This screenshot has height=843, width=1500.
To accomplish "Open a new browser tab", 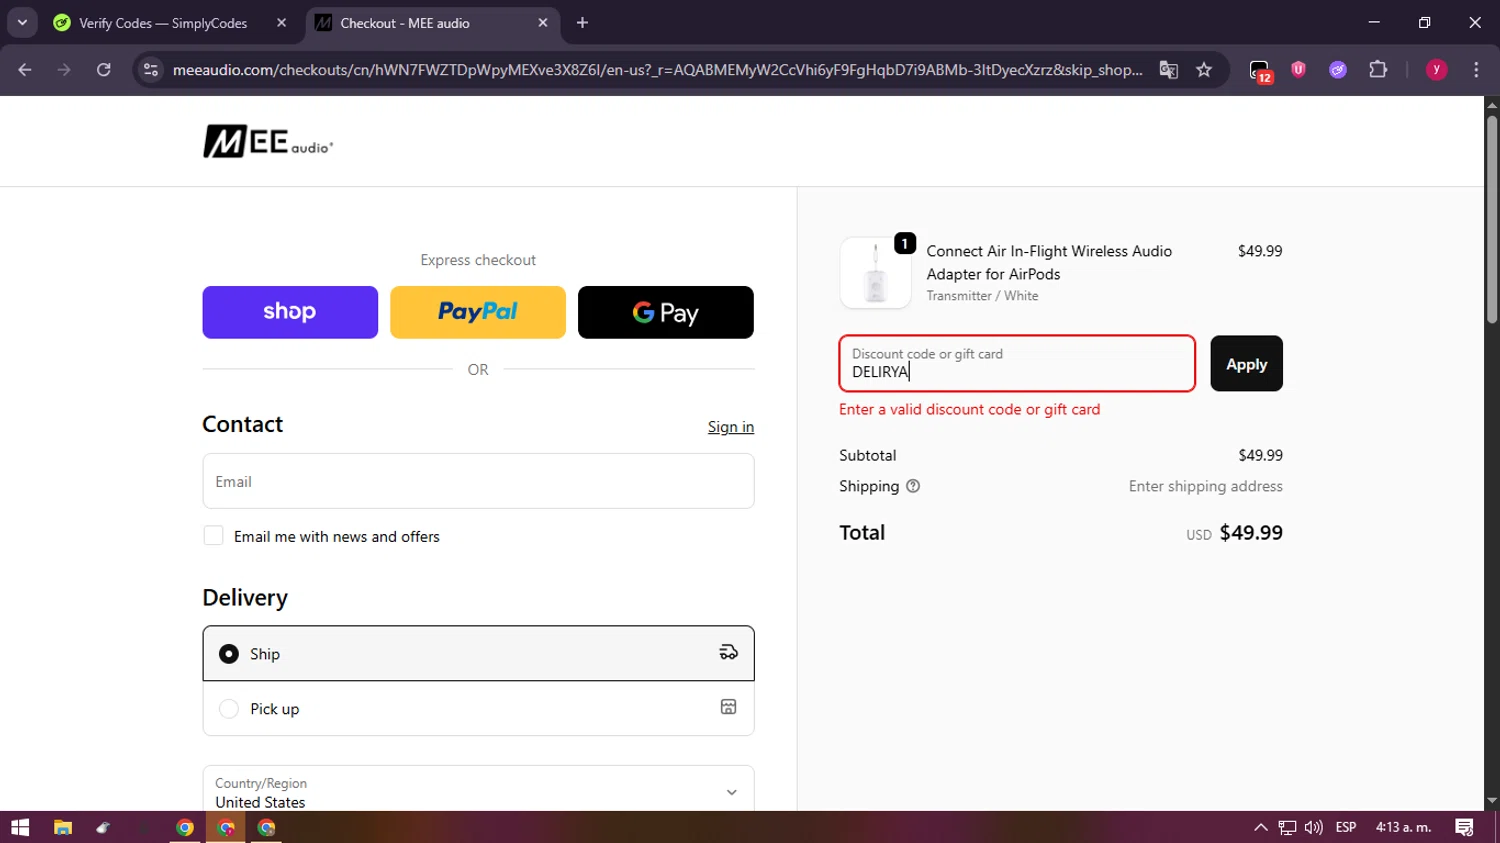I will point(582,22).
